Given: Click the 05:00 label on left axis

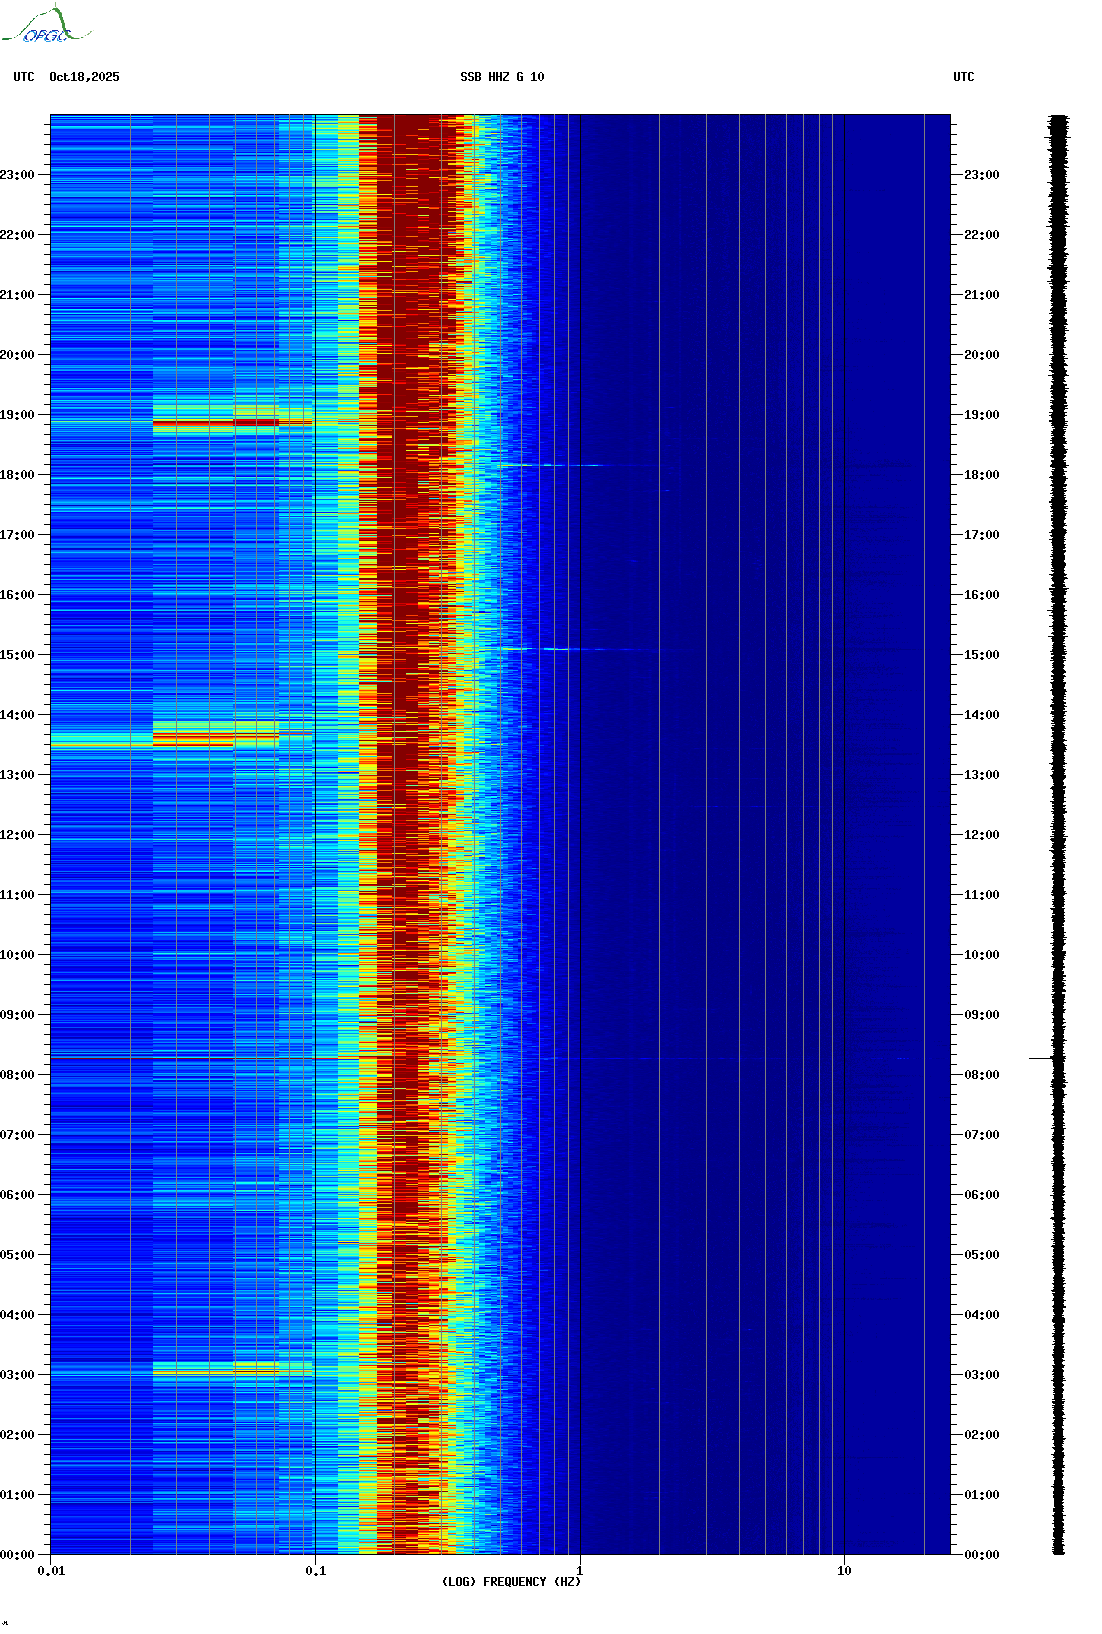Looking at the screenshot, I should click(x=18, y=1255).
